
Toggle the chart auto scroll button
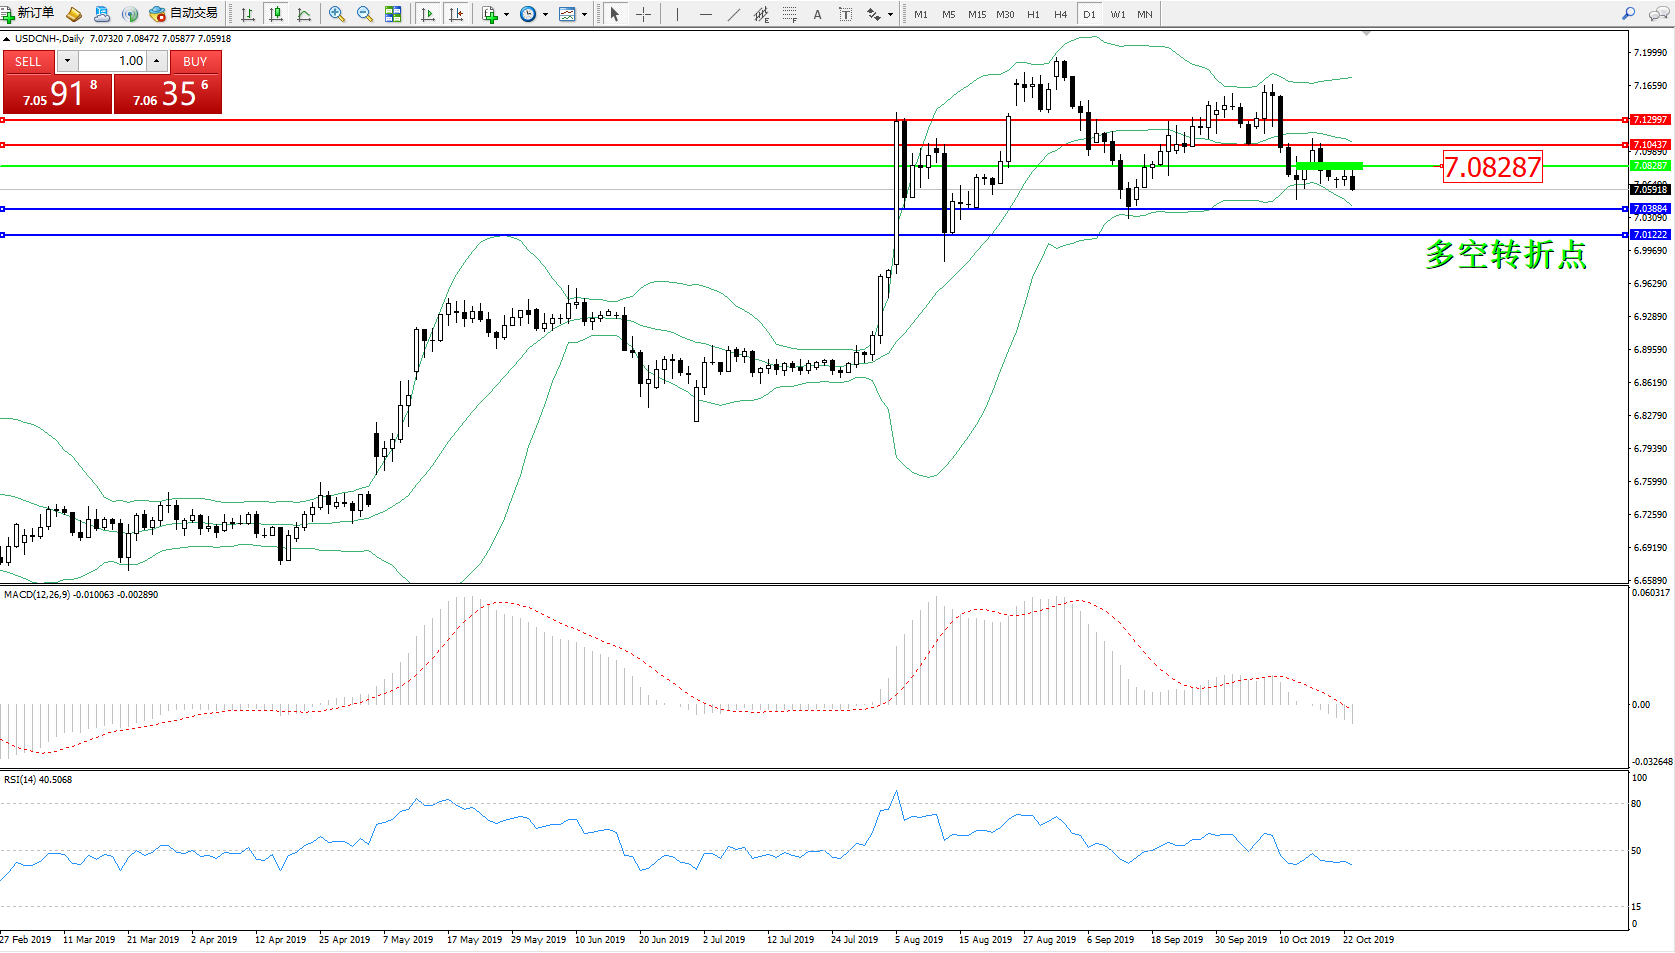coord(428,14)
